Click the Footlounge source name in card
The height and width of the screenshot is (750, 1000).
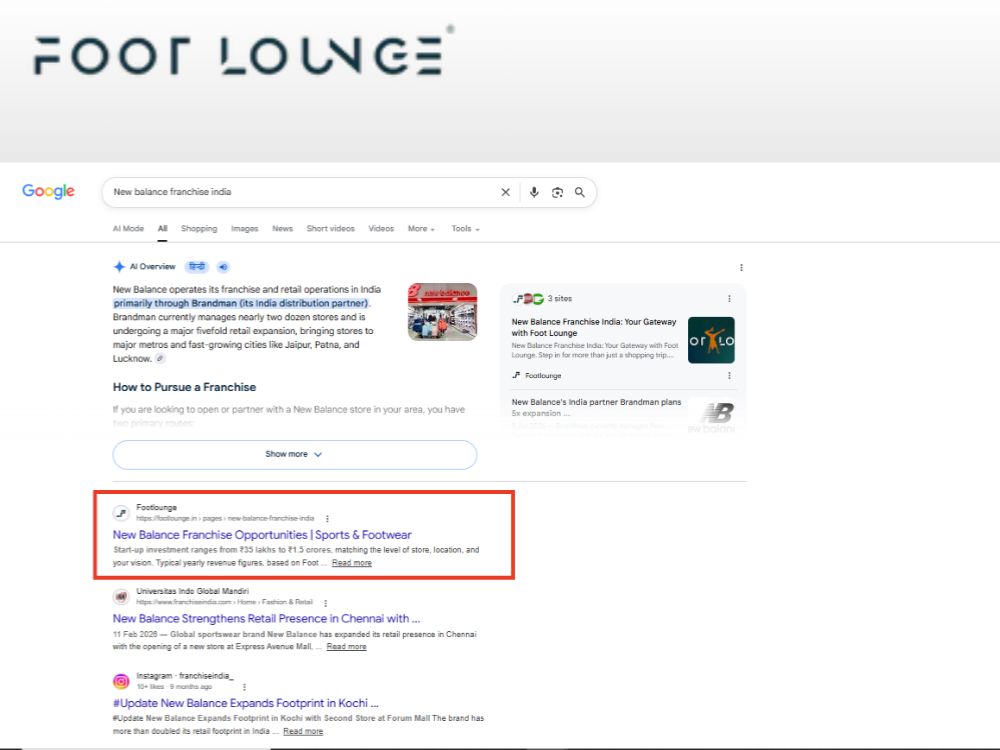543,376
